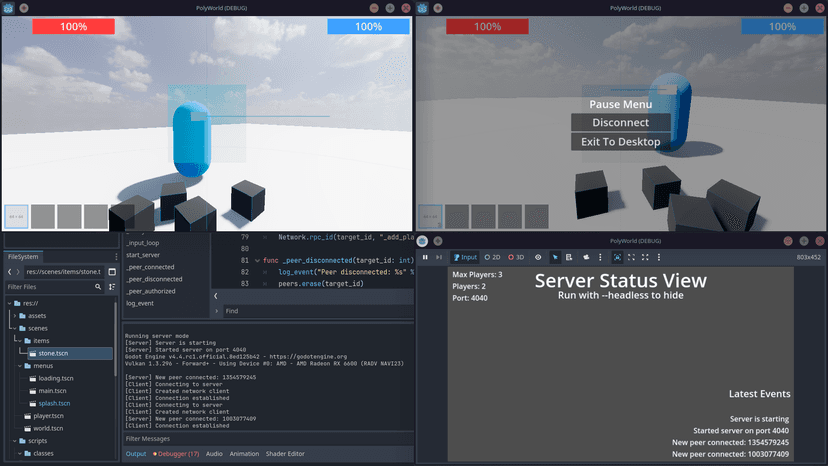Click the camera override icon in game toolbar

point(587,257)
